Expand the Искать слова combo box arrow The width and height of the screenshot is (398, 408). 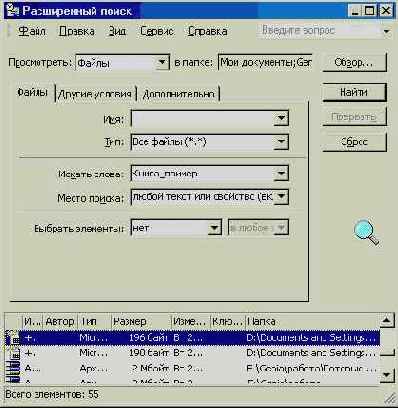tap(281, 173)
